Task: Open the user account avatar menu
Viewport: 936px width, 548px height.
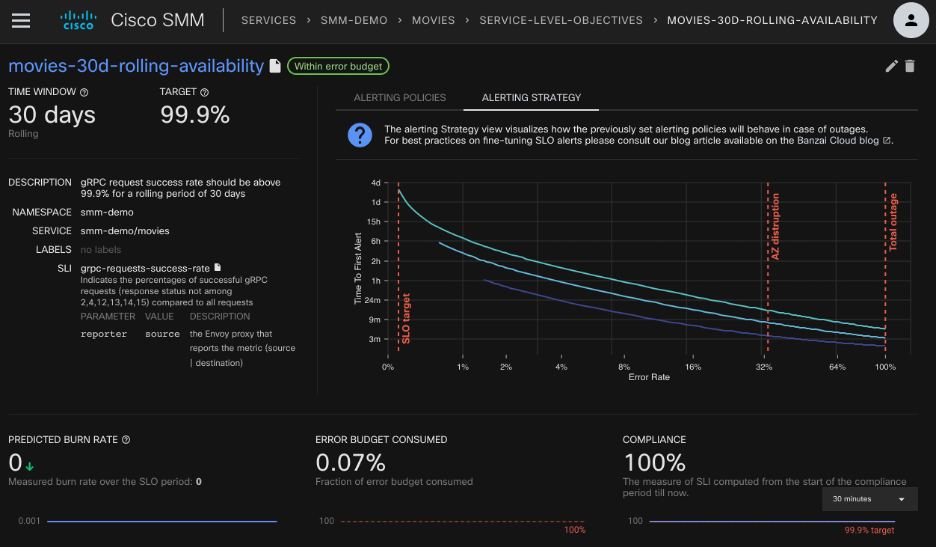Action: [x=909, y=20]
